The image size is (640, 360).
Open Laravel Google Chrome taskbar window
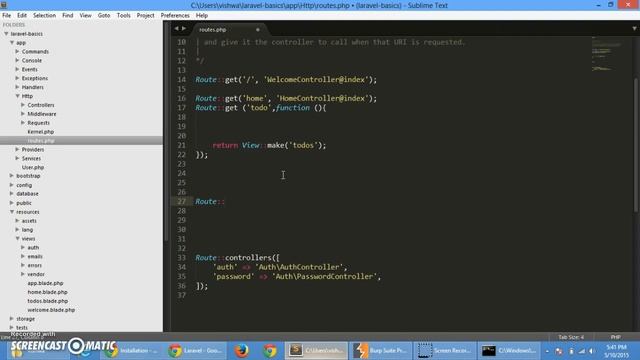point(195,351)
